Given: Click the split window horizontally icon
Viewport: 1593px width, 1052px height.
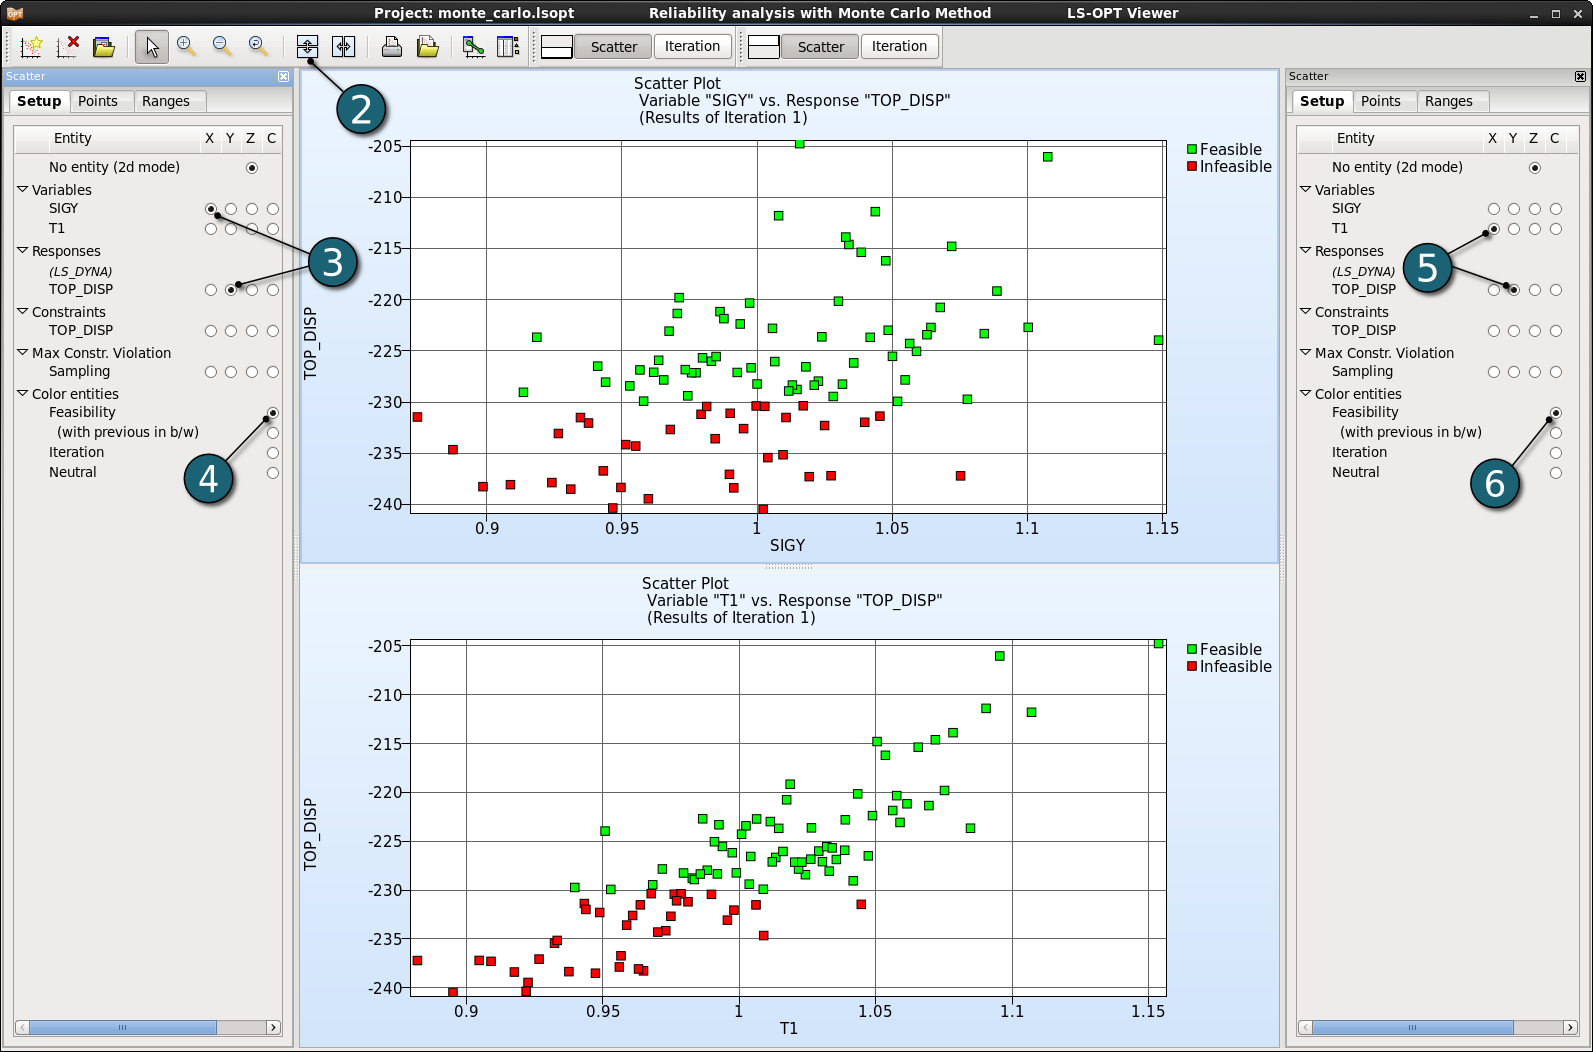Looking at the screenshot, I should click(x=343, y=46).
